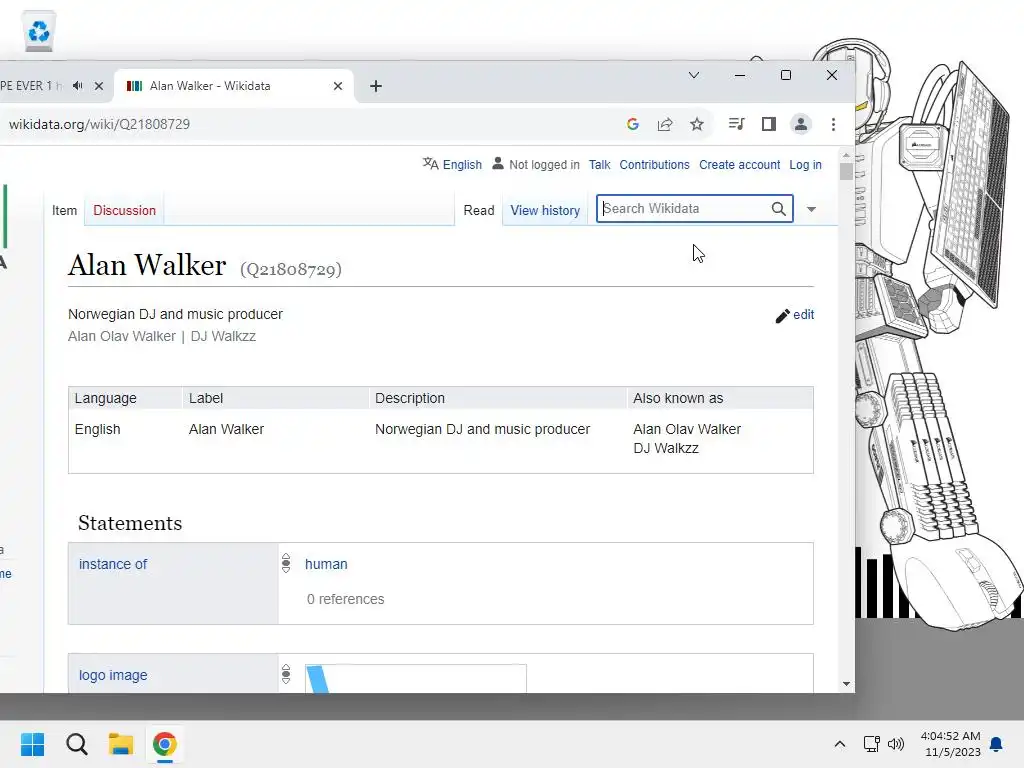Open the human value link

(x=326, y=564)
